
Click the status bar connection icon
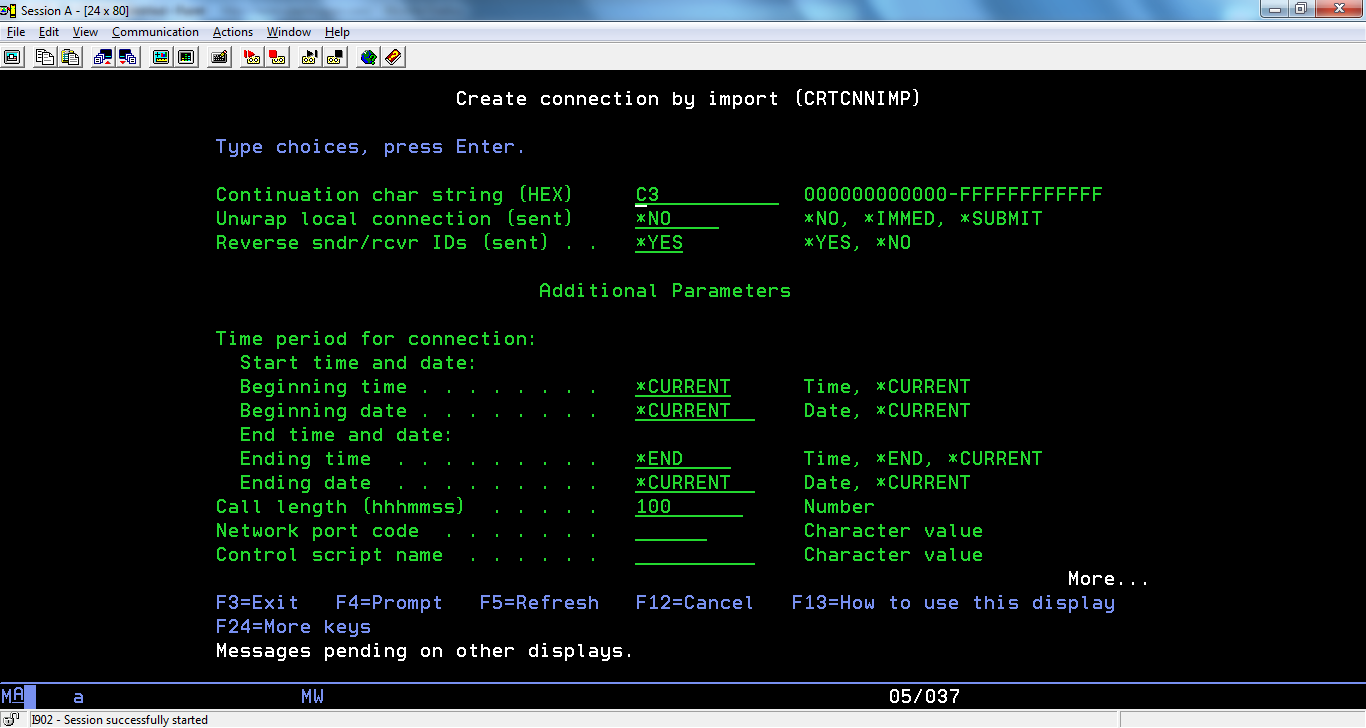click(x=12, y=719)
